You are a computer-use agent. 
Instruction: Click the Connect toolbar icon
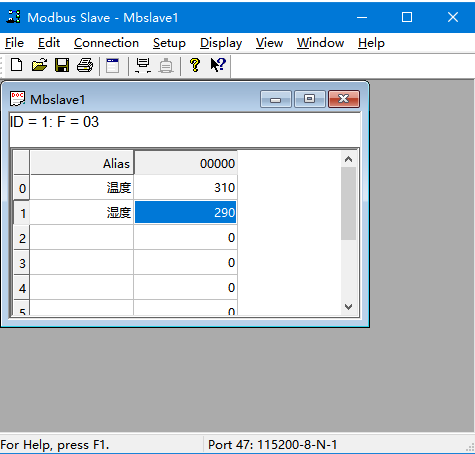pyautogui.click(x=143, y=65)
